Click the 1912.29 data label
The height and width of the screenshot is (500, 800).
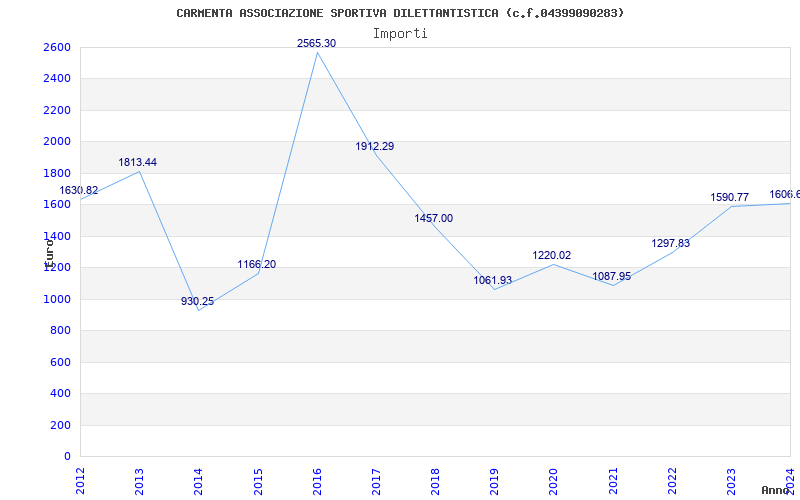coord(375,146)
